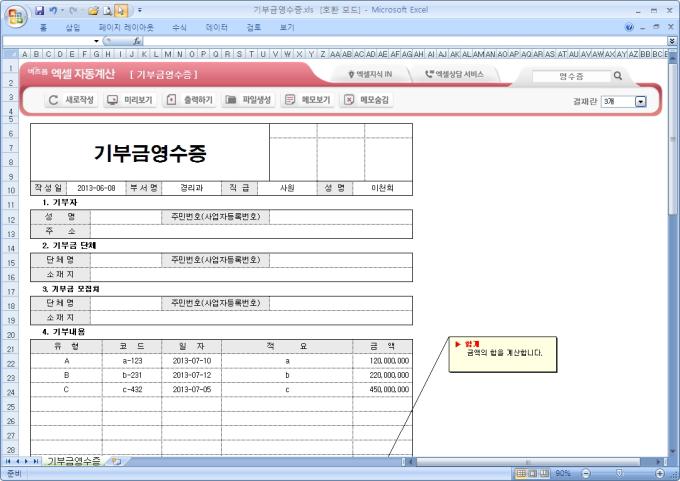Click the 새로작성 refresh icon button
This screenshot has height=481, width=680.
(x=72, y=100)
